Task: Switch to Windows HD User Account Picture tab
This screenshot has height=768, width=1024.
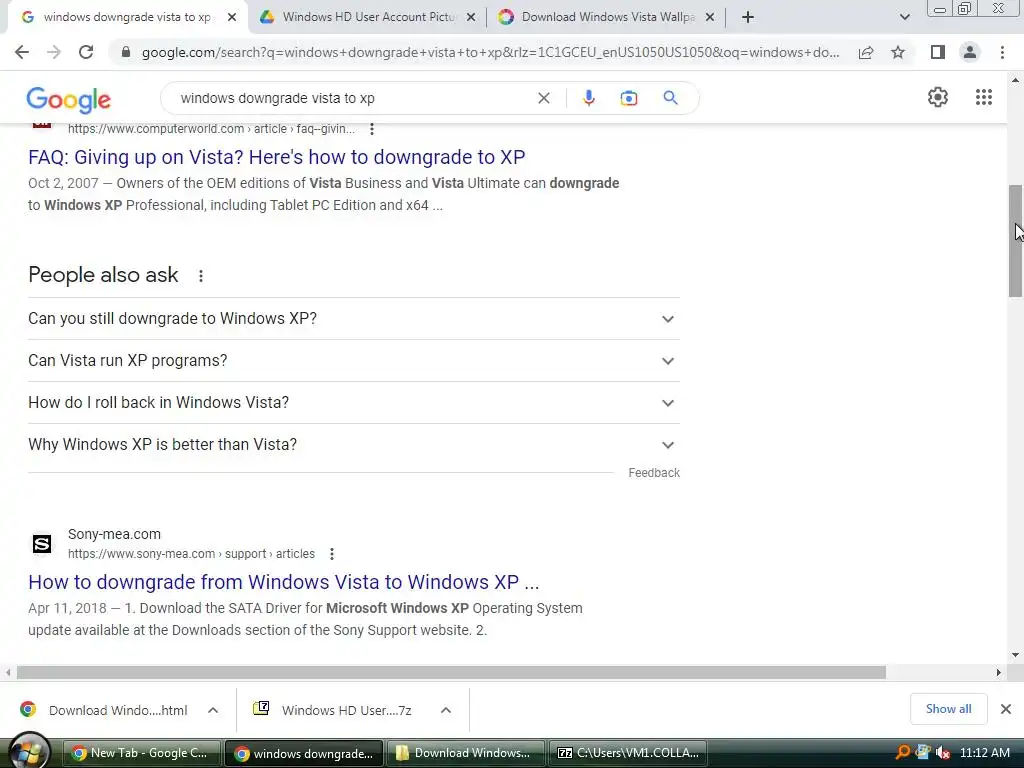Action: point(369,17)
